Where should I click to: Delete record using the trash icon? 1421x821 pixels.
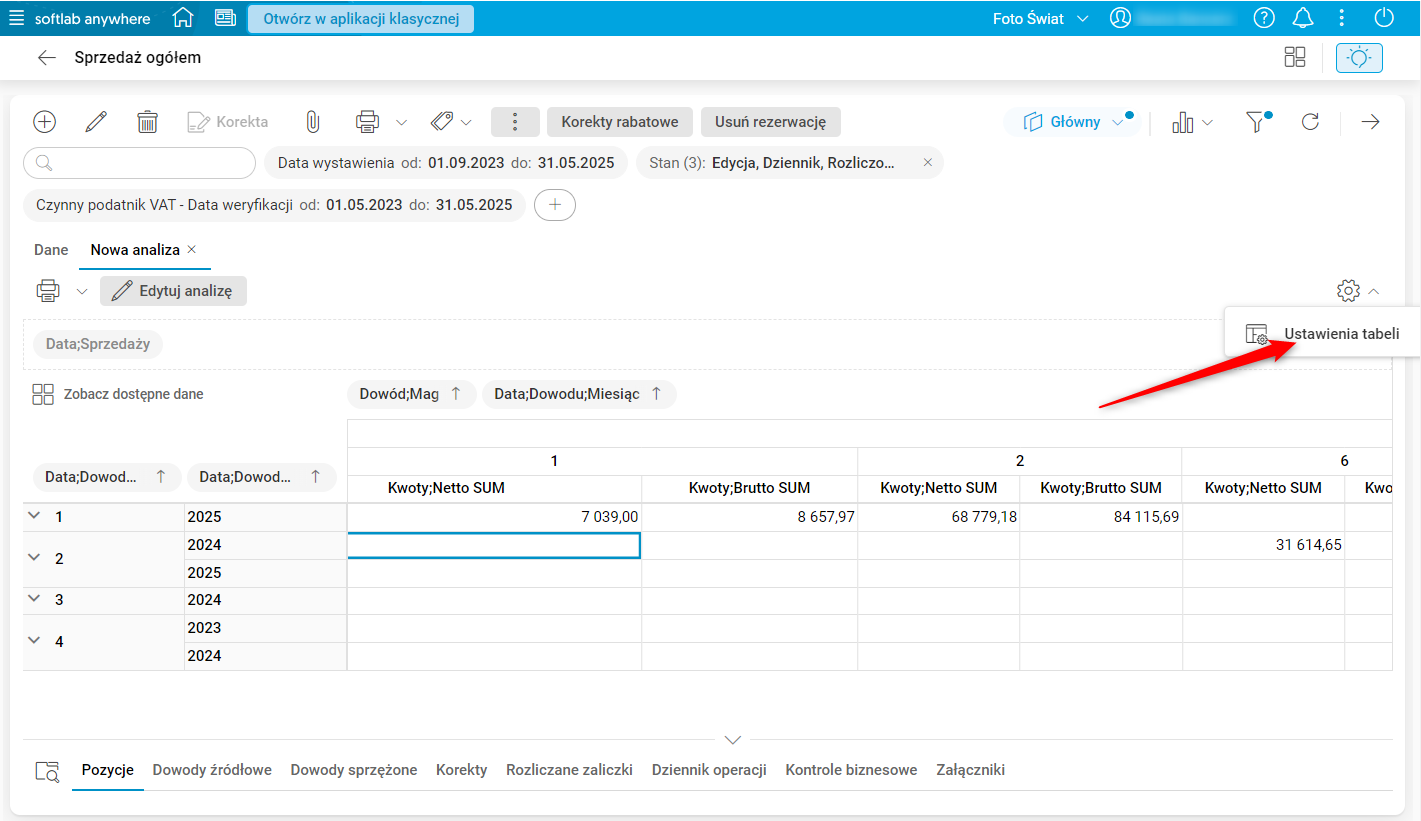pos(148,122)
